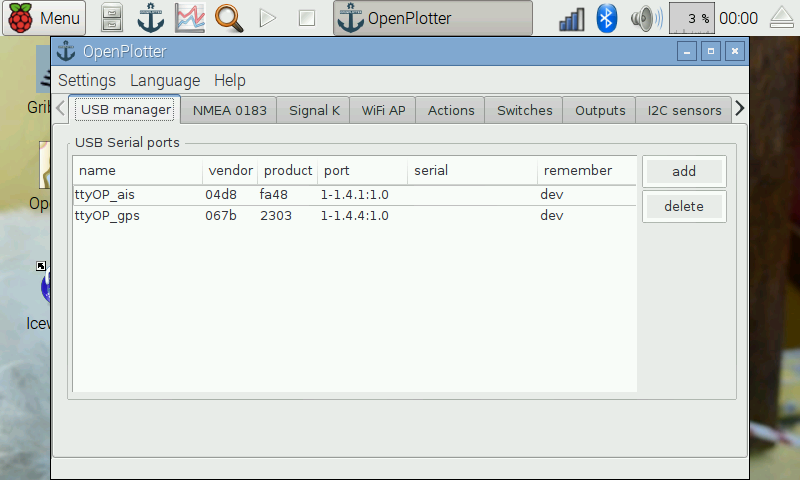
Task: Open the Raspberry Pi Menu button
Action: 44,18
